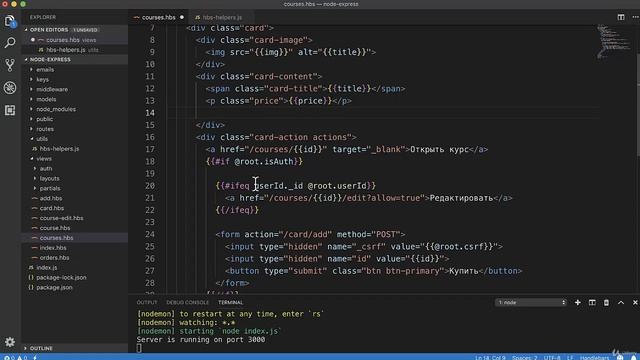Select the TERMINAL panel tab
This screenshot has height=360, width=640.
[x=231, y=302]
